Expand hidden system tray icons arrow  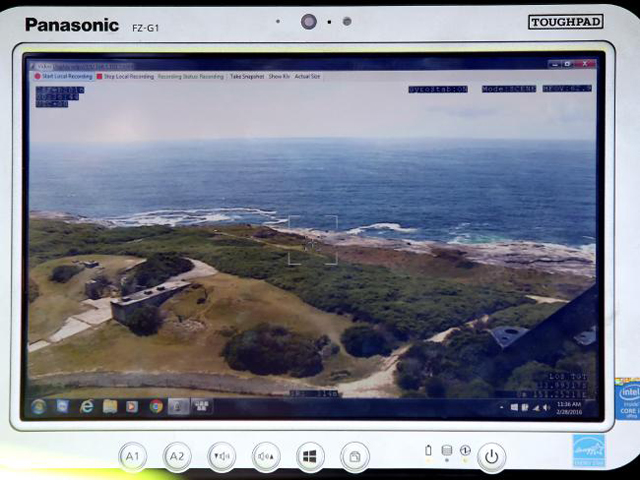click(x=504, y=408)
